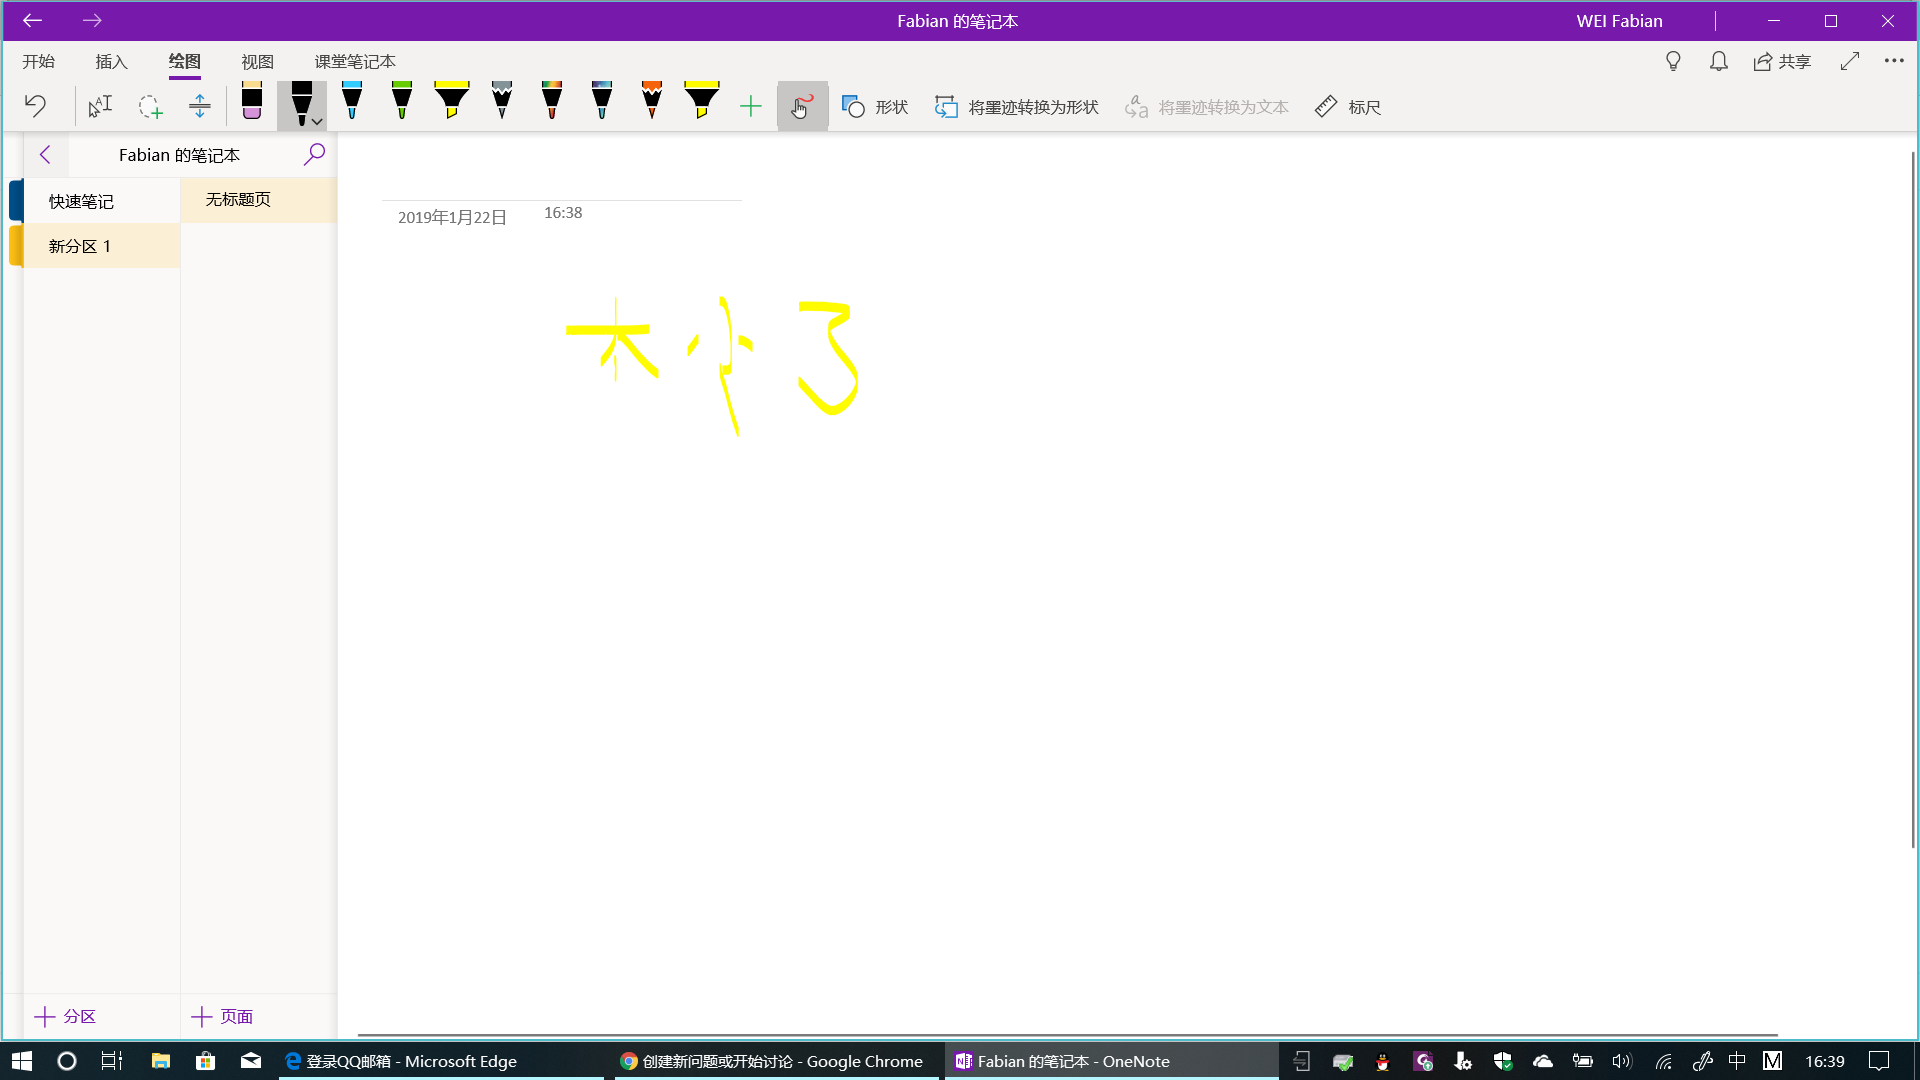Choose the Insert Space tool
The image size is (1920, 1080).
pyautogui.click(x=200, y=106)
